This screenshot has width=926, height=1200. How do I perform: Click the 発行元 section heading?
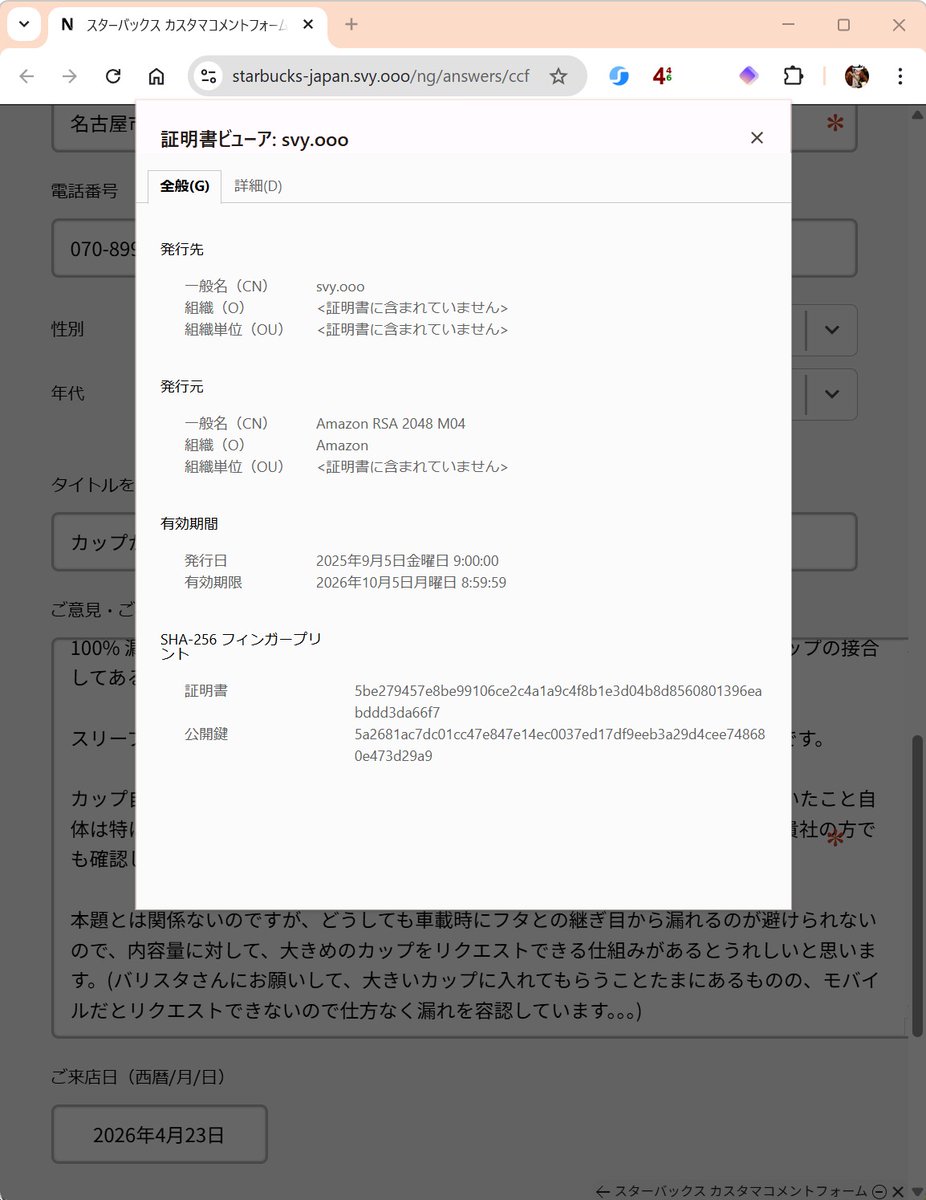tap(182, 386)
